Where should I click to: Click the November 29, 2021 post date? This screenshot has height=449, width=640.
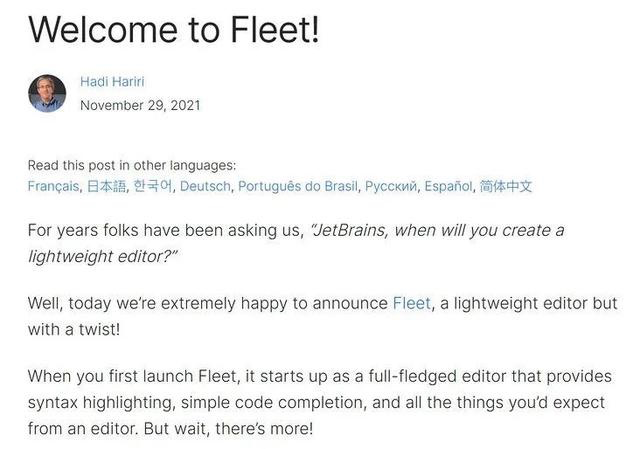tap(140, 105)
